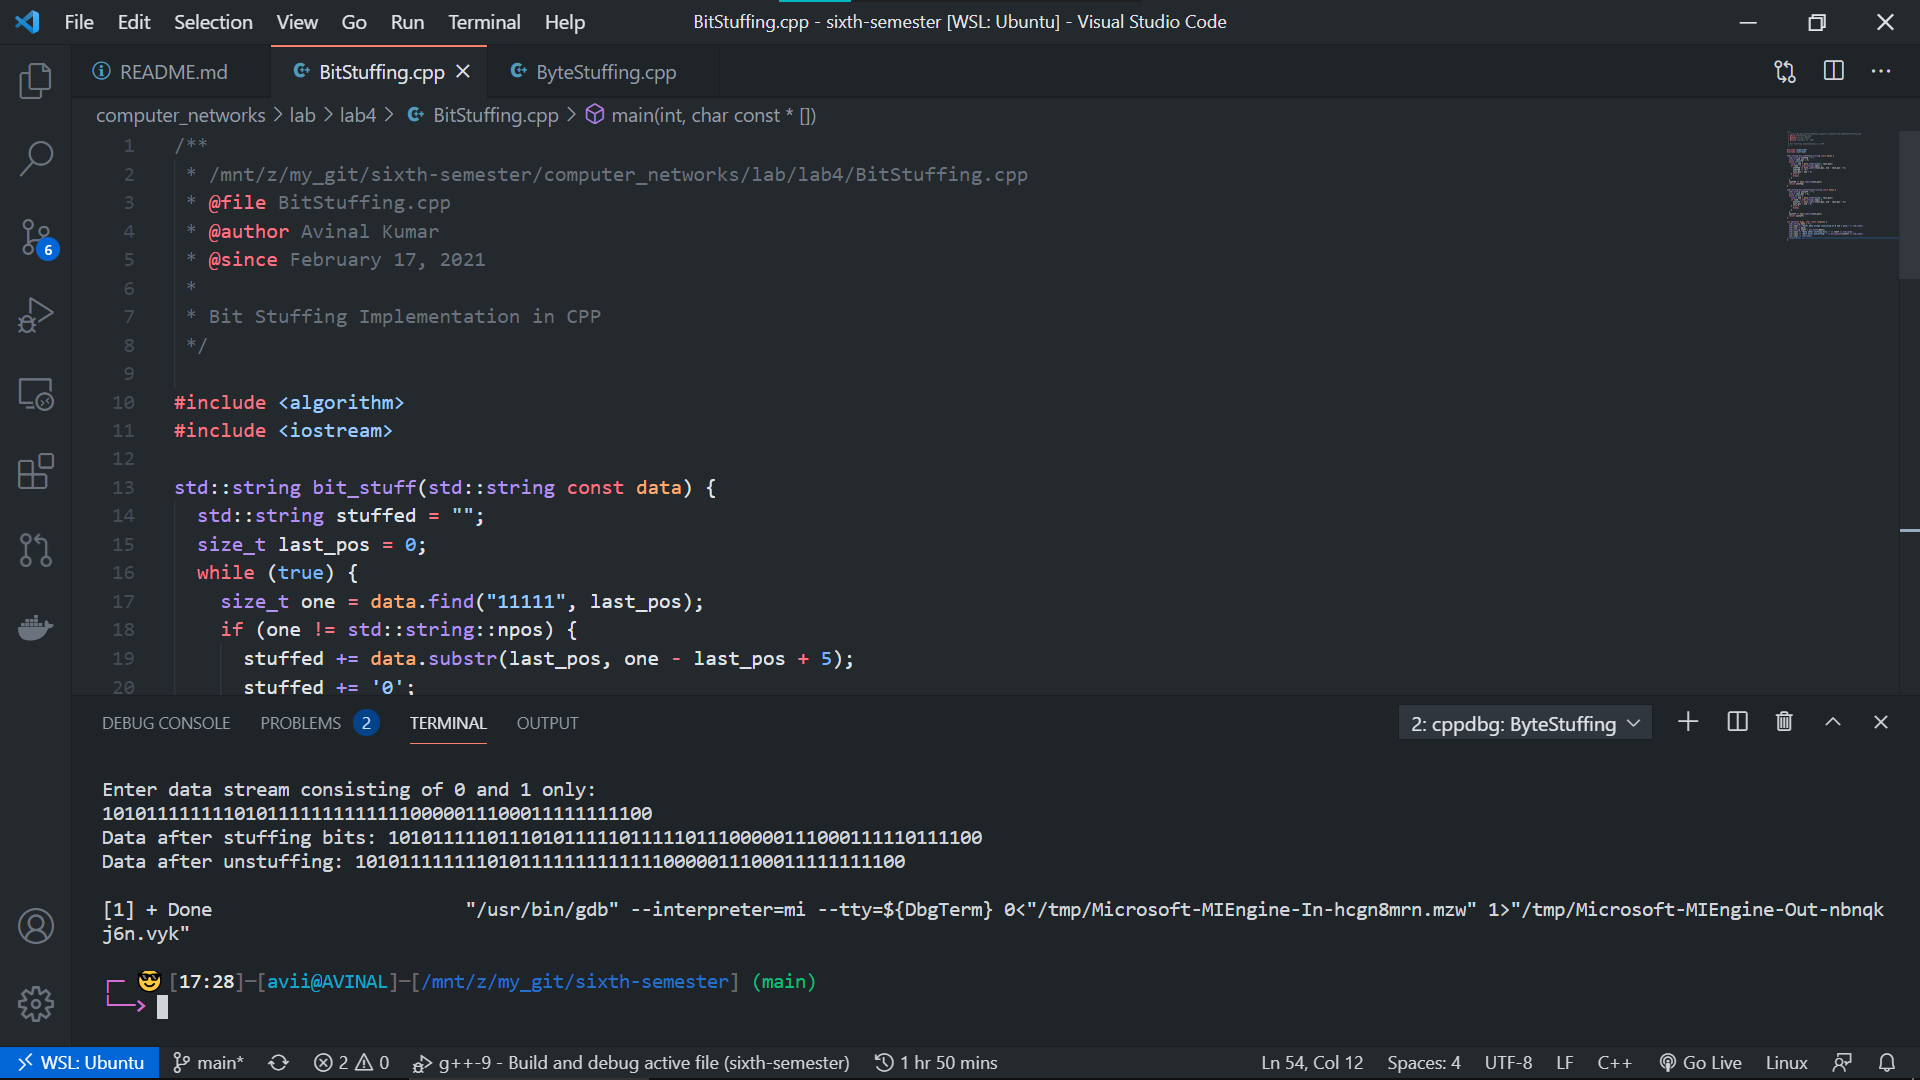The height and width of the screenshot is (1080, 1920).
Task: Open Source Control view with 6 changes
Action: point(36,238)
